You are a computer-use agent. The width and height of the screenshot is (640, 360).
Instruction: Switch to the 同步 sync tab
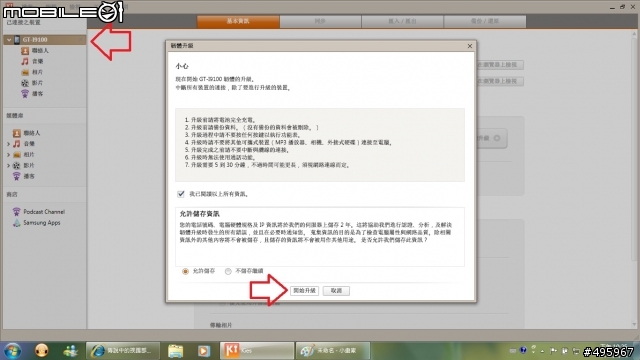coord(320,21)
